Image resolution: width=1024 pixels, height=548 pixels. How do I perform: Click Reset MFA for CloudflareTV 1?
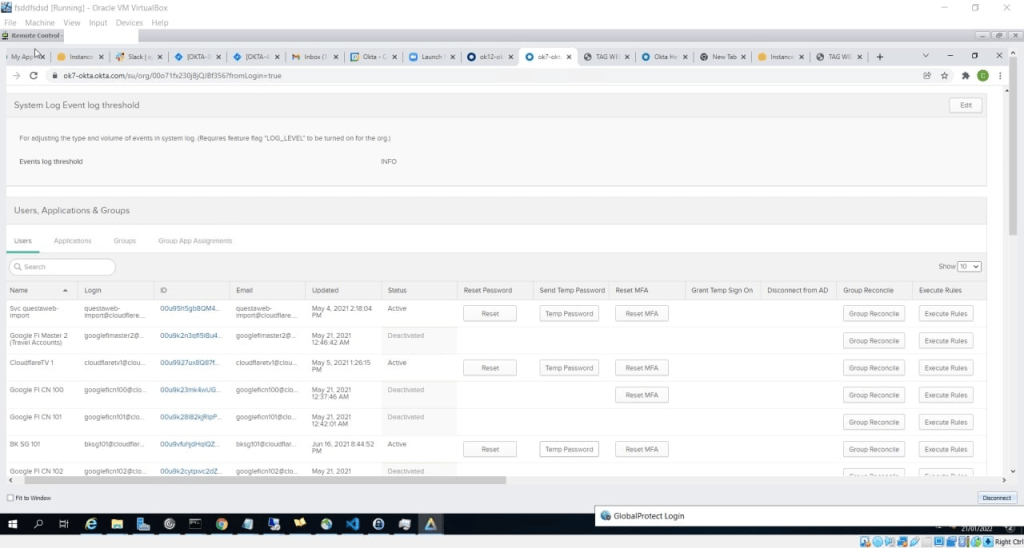click(x=640, y=367)
